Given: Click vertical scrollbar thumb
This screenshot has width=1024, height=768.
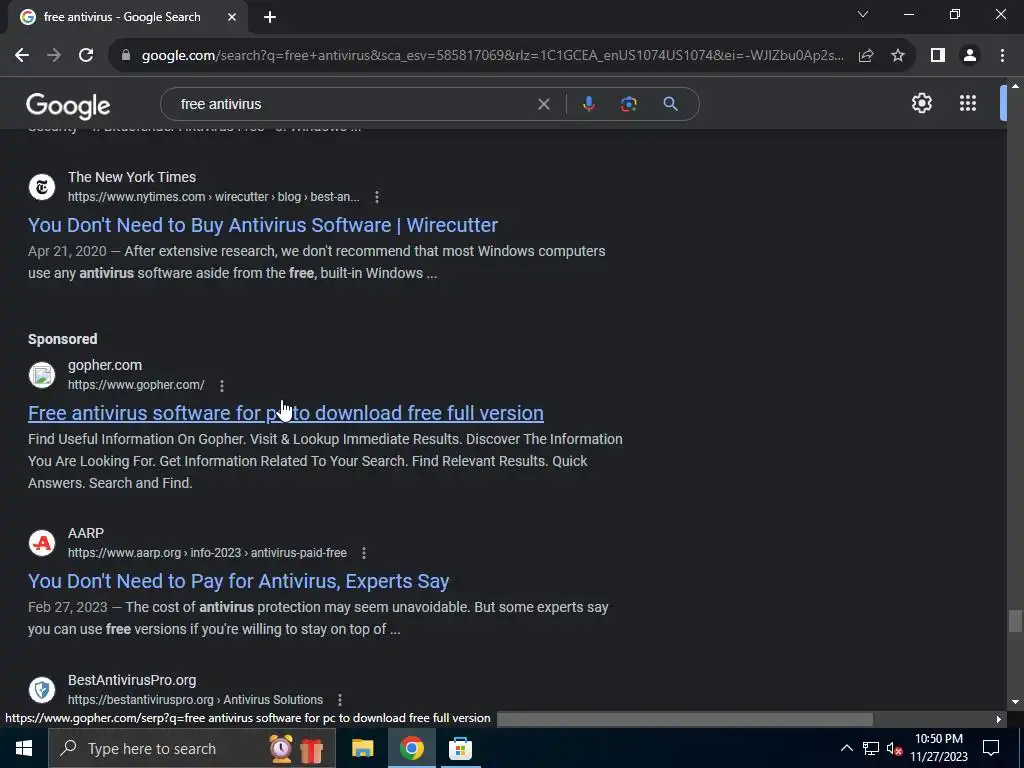Looking at the screenshot, I should [x=1014, y=621].
